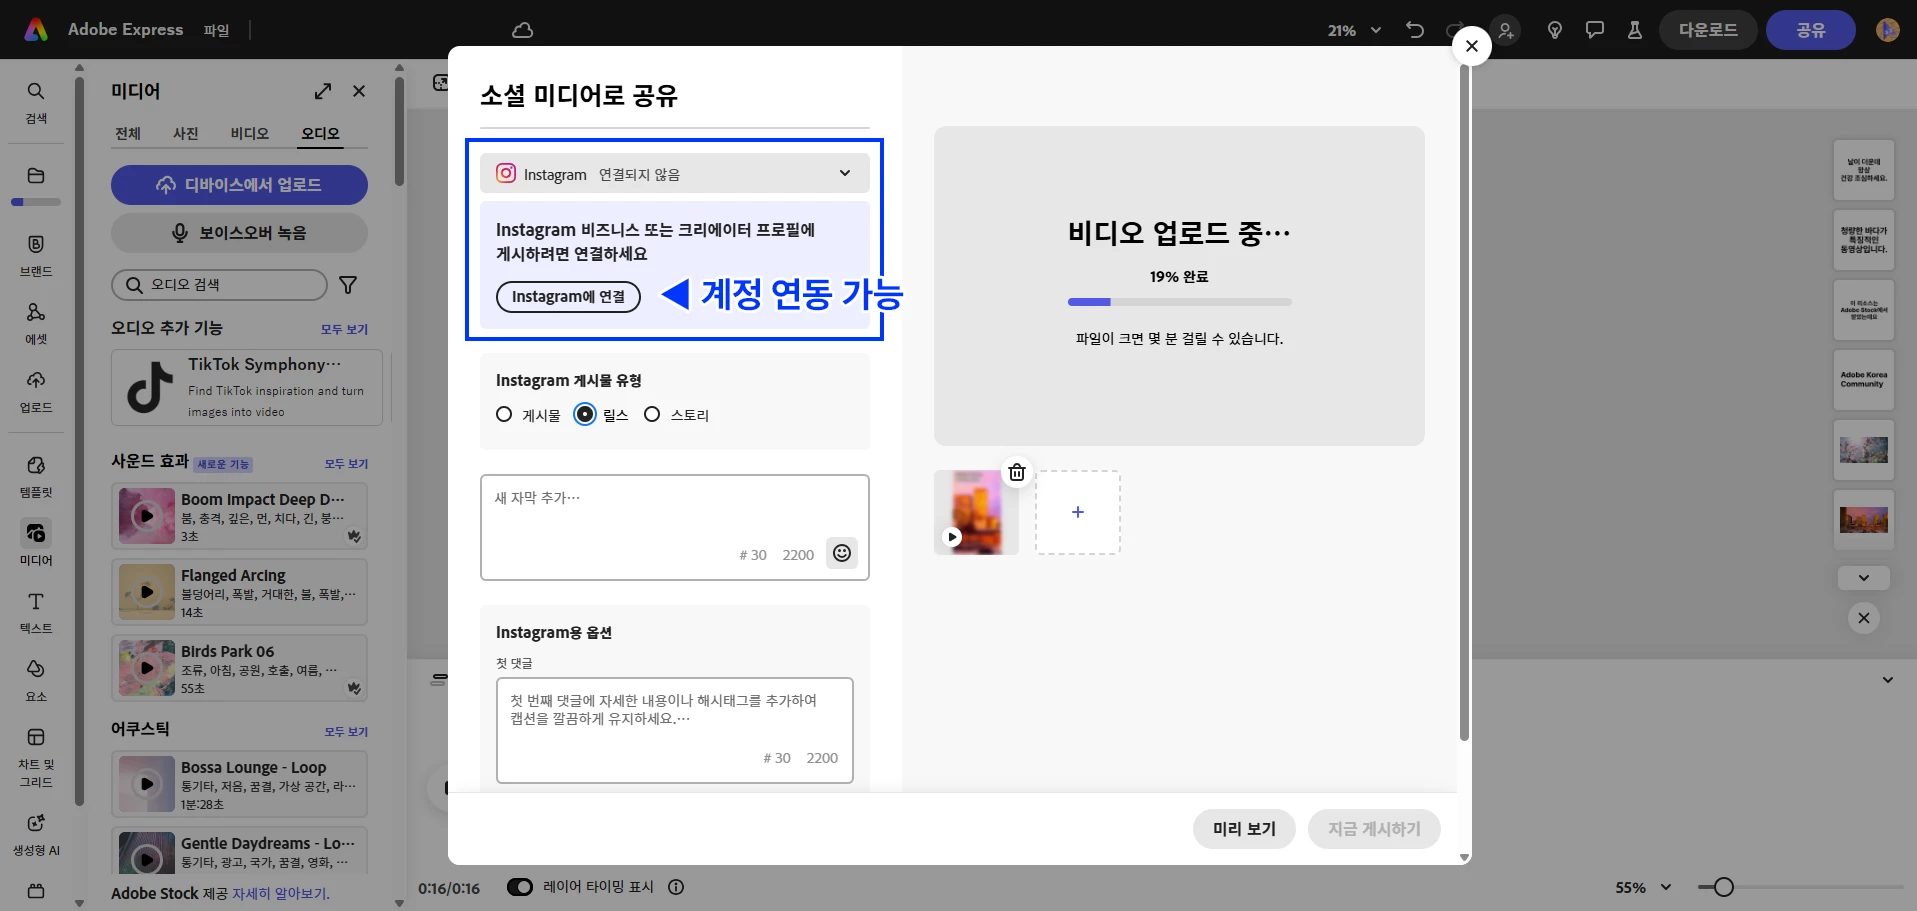The width and height of the screenshot is (1917, 911).
Task: Select the uploaded video thumbnail in dialog
Action: 976,512
